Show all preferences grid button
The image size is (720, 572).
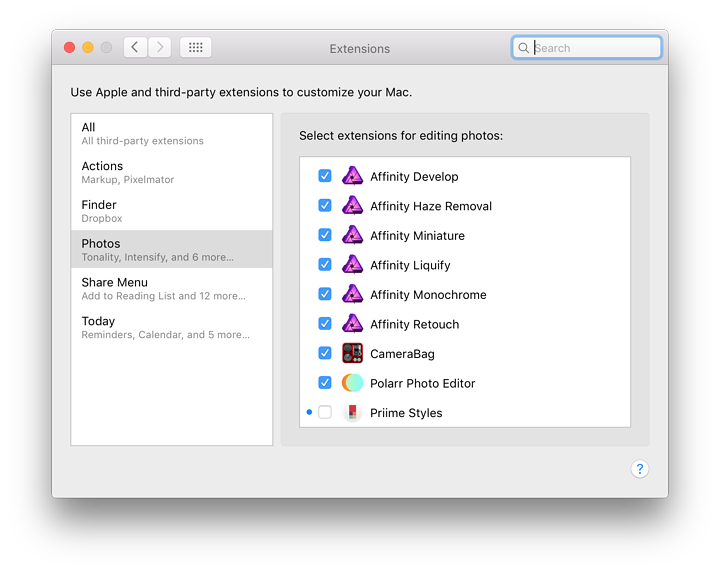pos(196,47)
